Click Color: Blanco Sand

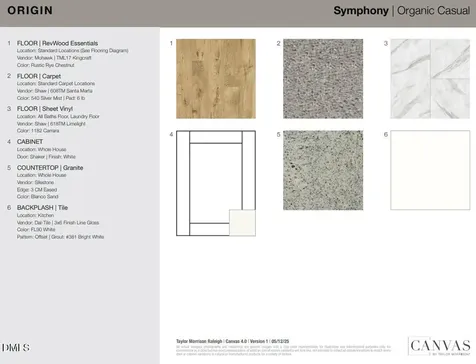pos(37,197)
